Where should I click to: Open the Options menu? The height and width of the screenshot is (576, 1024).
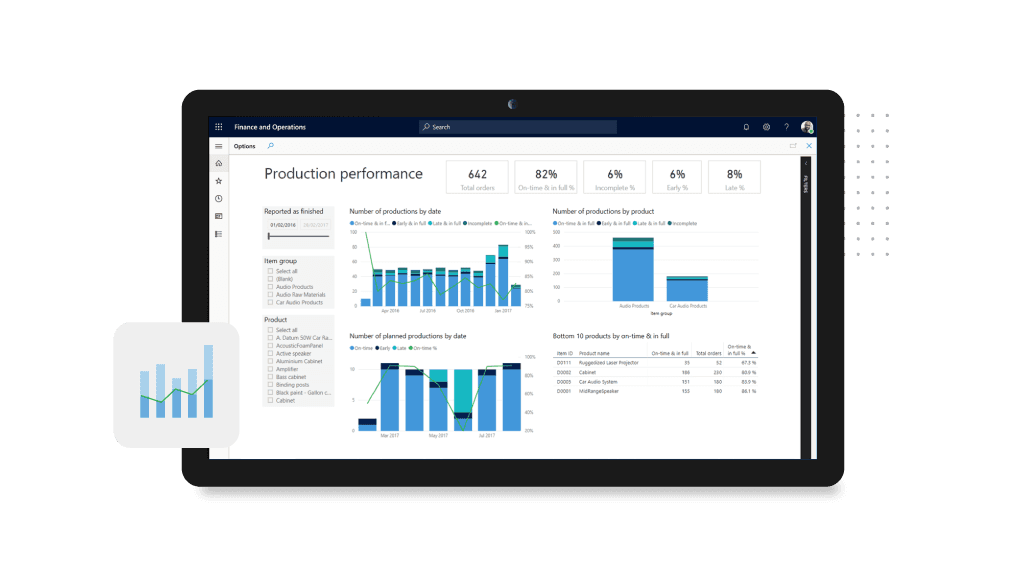(244, 146)
